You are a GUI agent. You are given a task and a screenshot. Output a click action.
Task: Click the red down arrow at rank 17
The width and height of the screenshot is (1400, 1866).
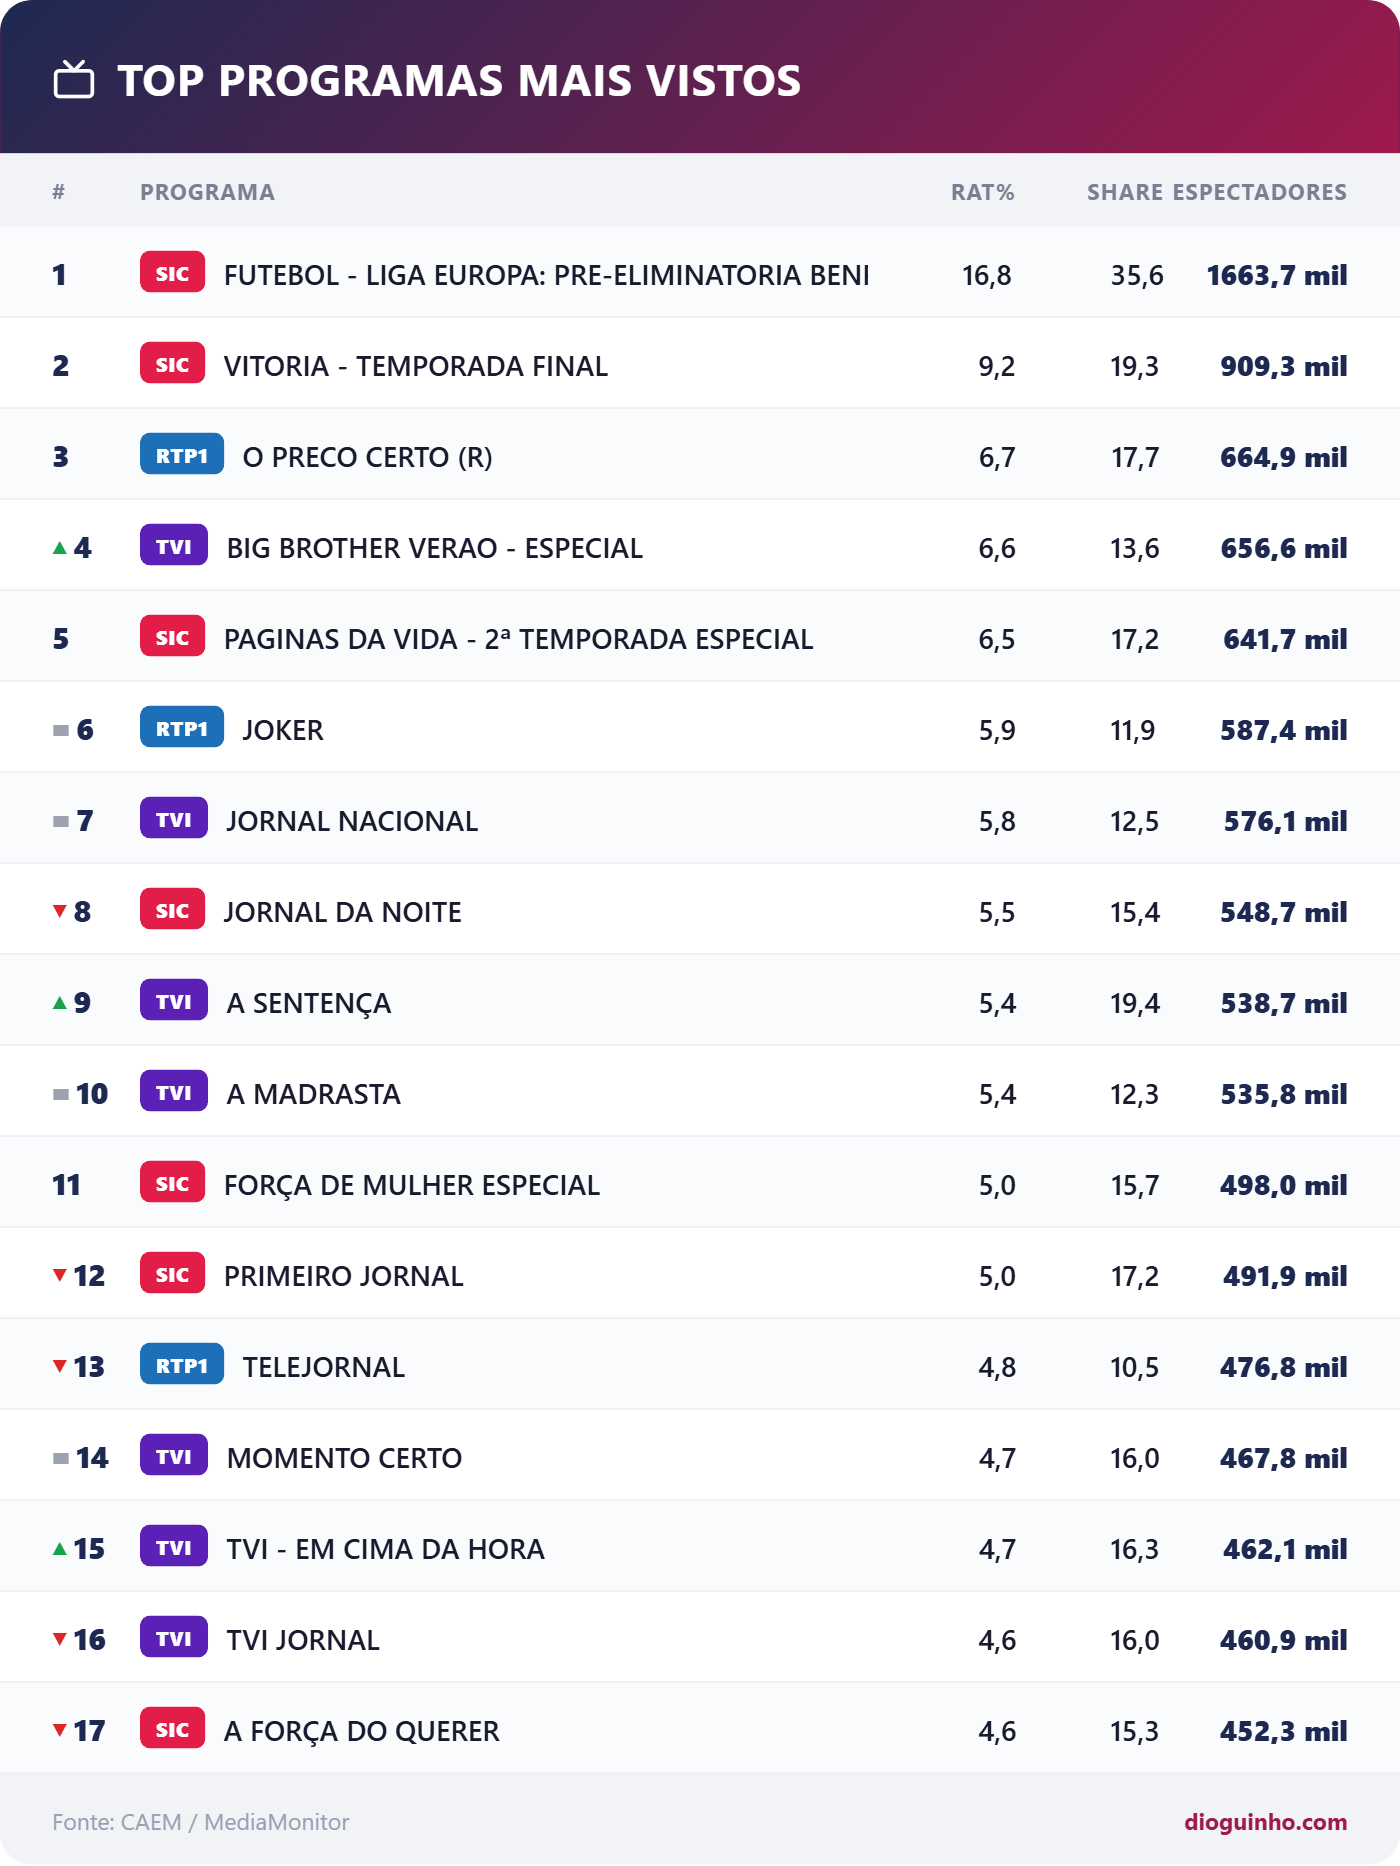pos(60,1730)
